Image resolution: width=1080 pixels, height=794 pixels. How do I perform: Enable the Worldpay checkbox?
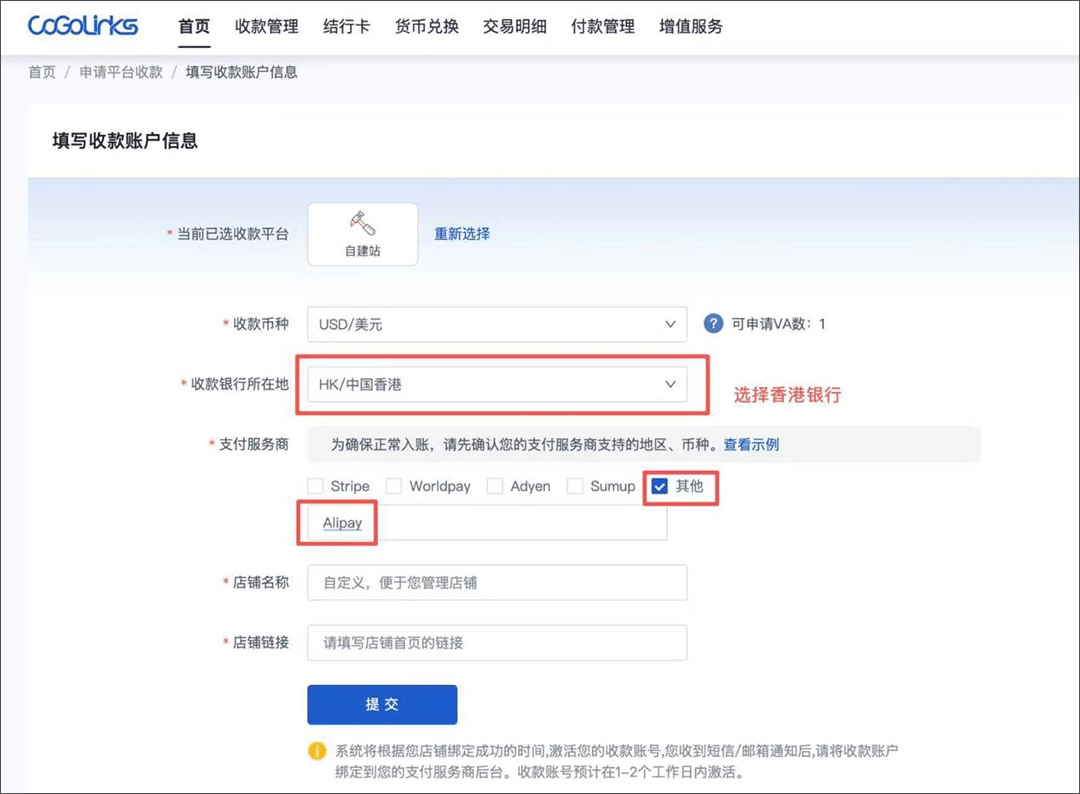tap(394, 486)
